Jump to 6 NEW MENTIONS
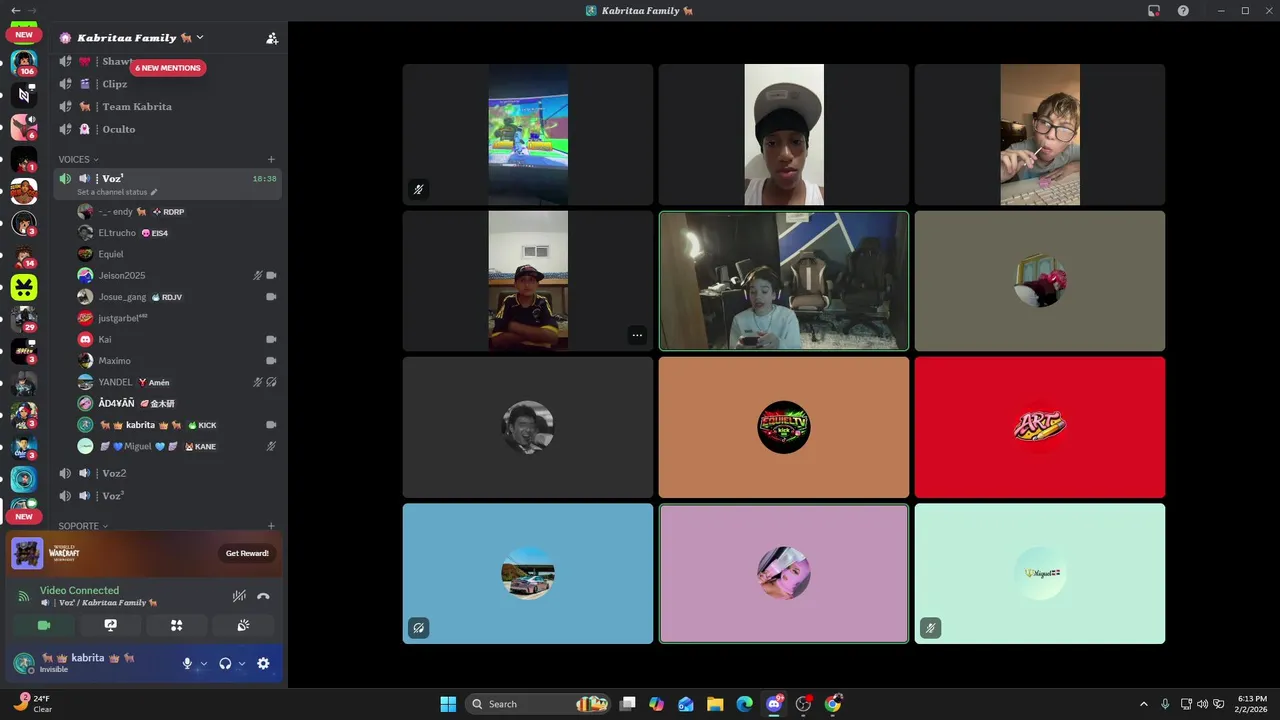 (x=168, y=68)
